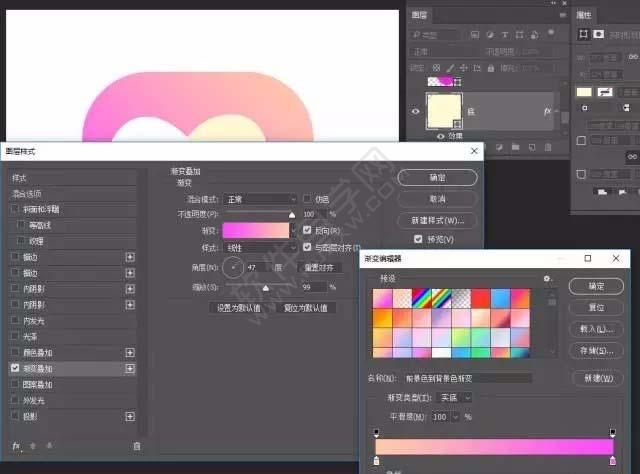Click 确定 in gradient editor
This screenshot has width=640, height=474.
click(596, 286)
